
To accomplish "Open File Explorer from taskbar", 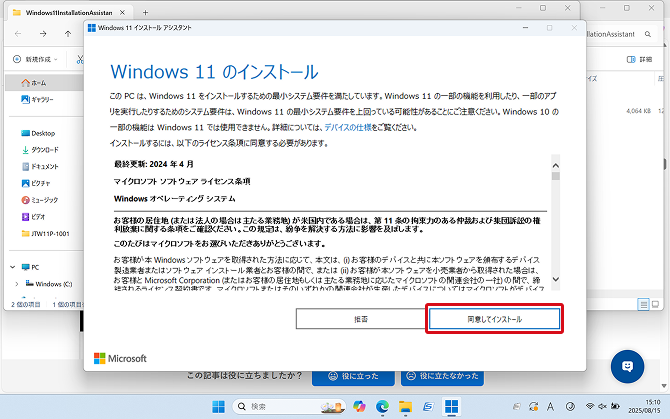I will point(405,407).
